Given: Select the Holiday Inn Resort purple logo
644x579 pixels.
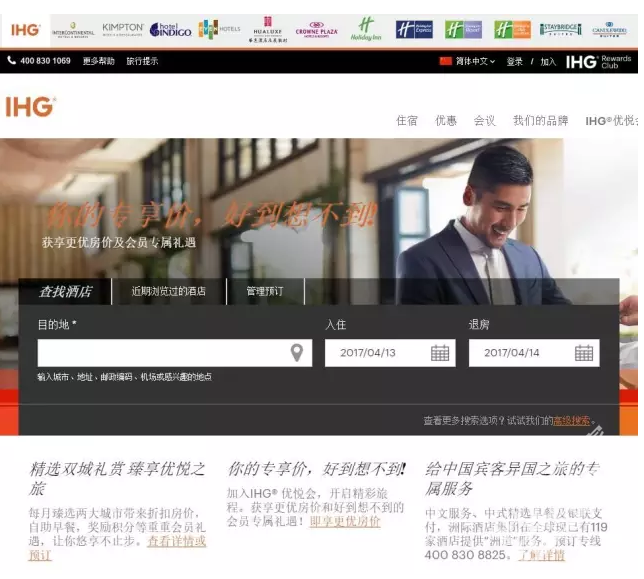Looking at the screenshot, I should (x=463, y=30).
